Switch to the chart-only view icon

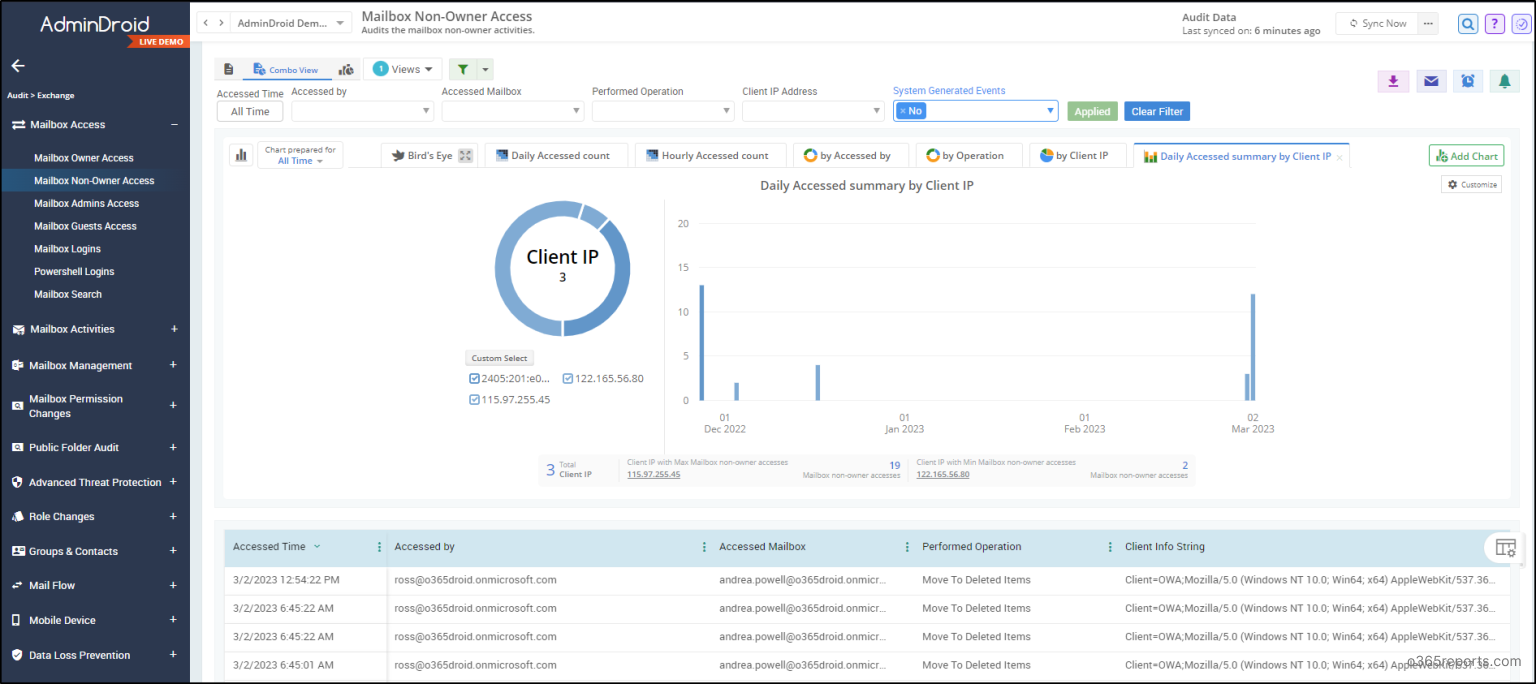coord(346,69)
